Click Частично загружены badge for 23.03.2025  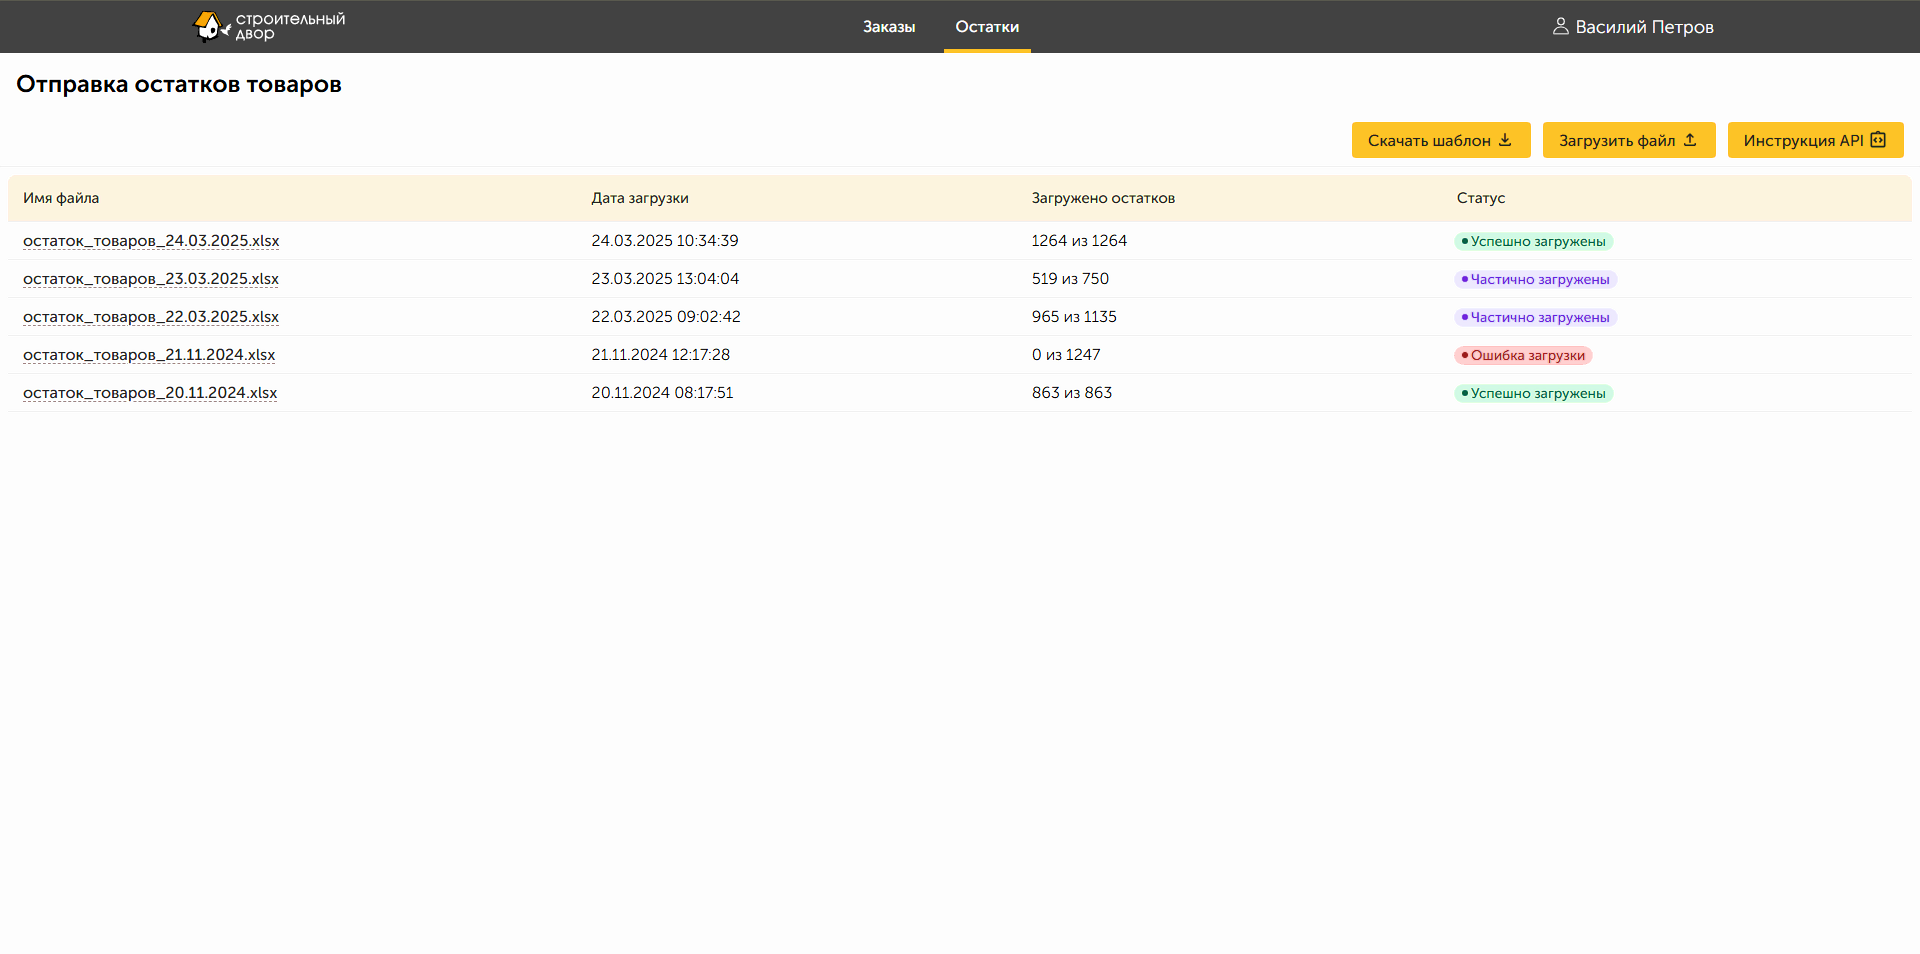coord(1535,279)
